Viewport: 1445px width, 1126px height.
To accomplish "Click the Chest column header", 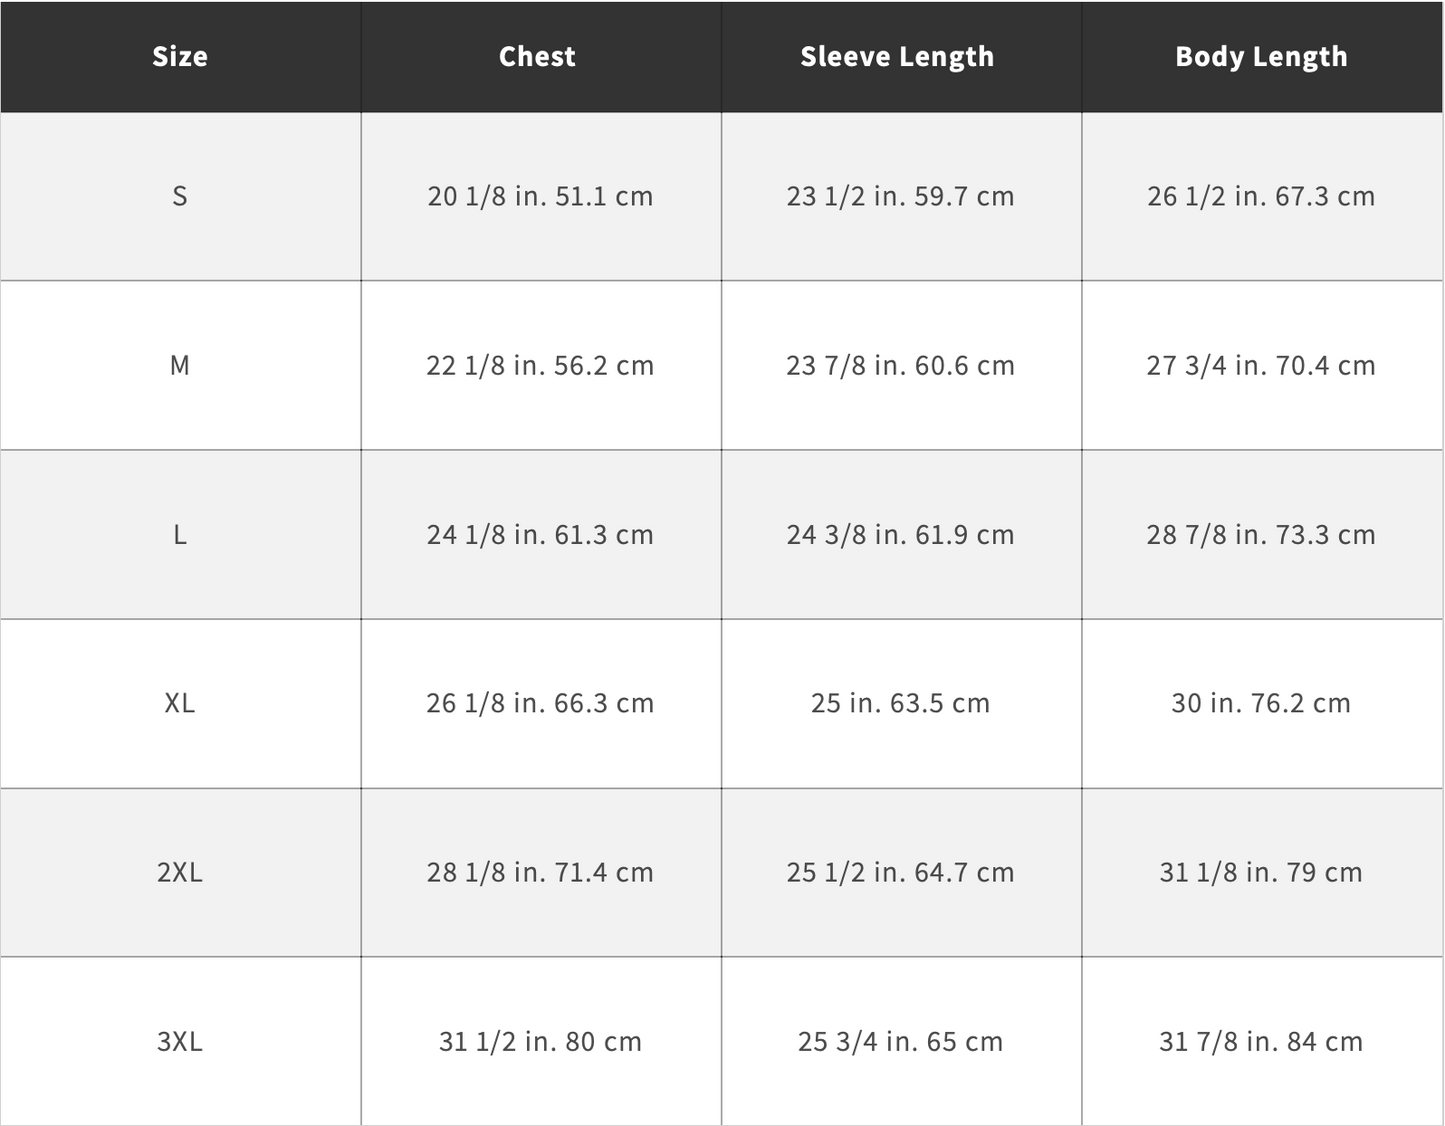I will click(537, 57).
